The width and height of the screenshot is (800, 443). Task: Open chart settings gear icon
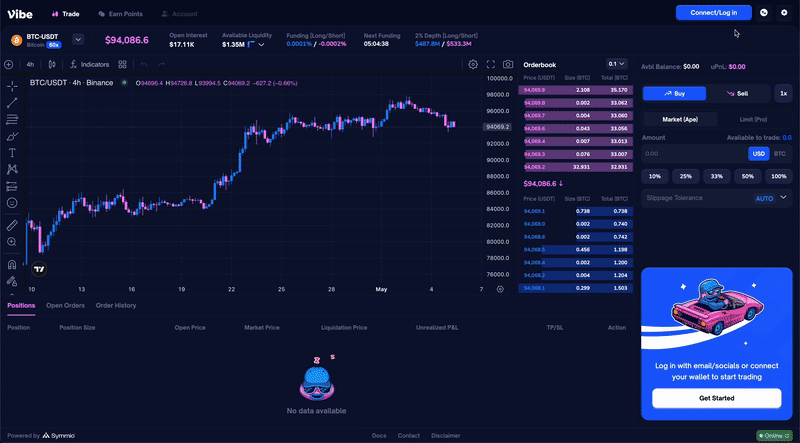(x=473, y=64)
